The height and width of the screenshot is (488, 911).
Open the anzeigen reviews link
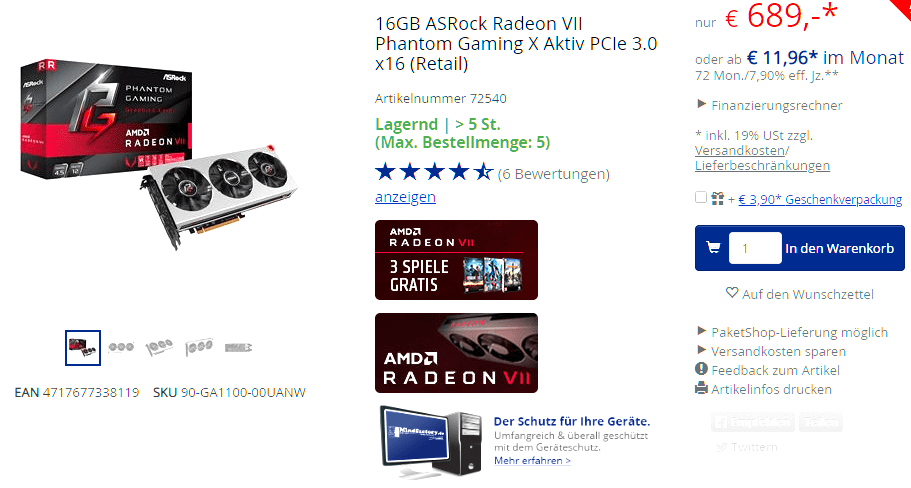click(x=406, y=197)
